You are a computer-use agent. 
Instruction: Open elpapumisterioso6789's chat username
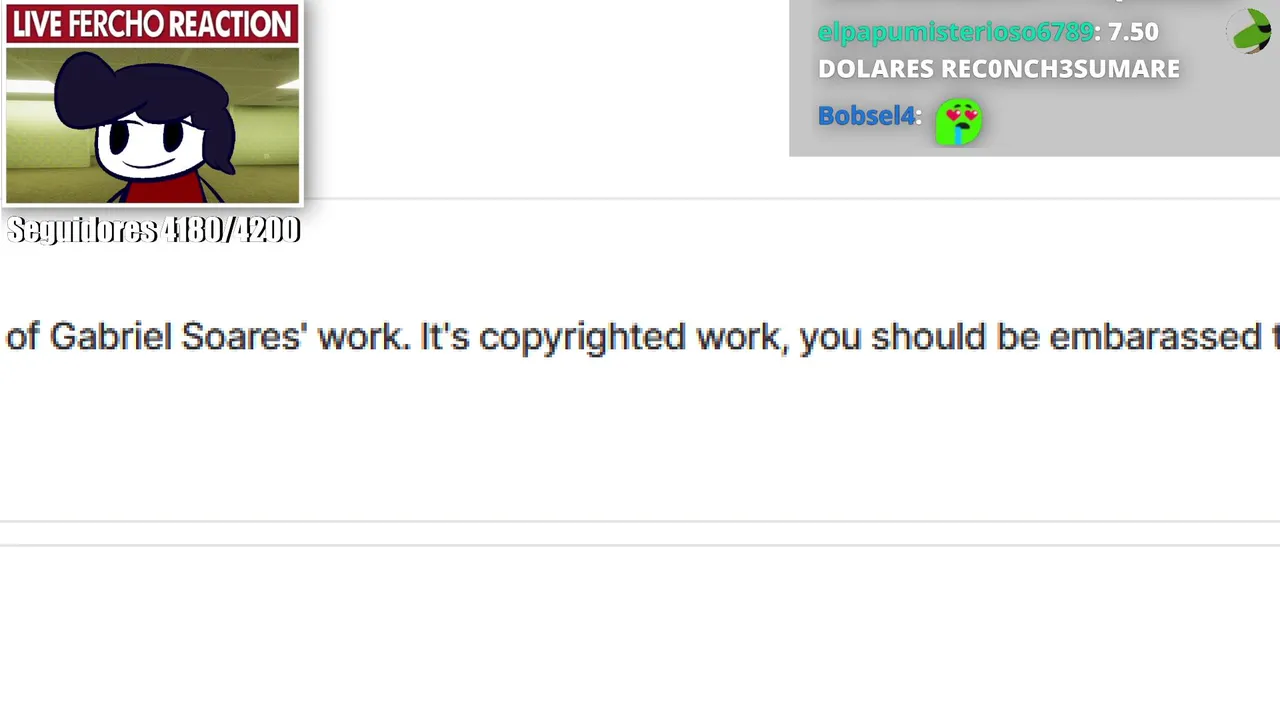point(956,32)
